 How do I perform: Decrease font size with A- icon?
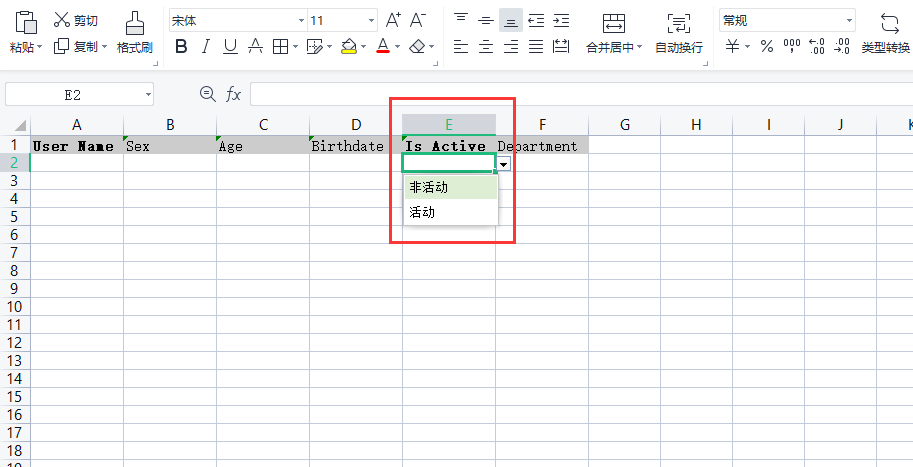coord(417,20)
